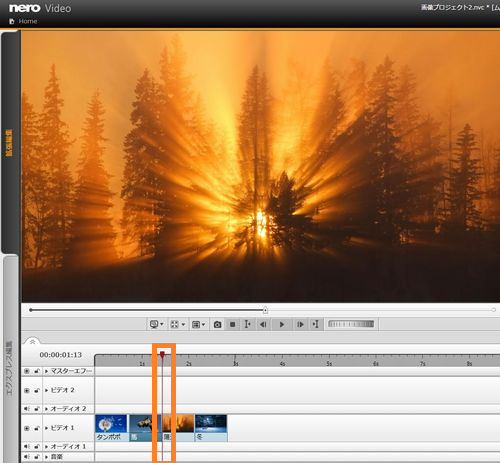The height and width of the screenshot is (463, 500).
Task: Capture a snapshot with the camera icon
Action: (x=217, y=324)
